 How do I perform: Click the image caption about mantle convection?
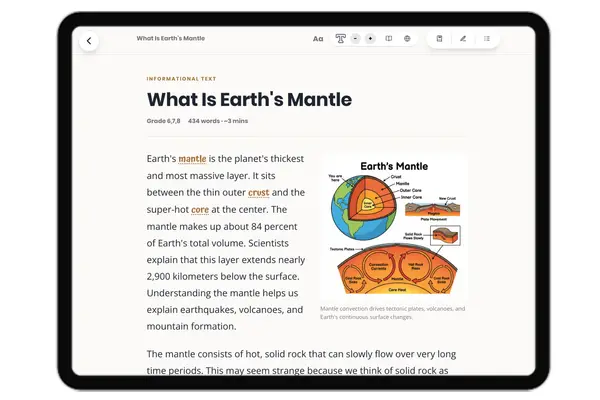[393, 313]
